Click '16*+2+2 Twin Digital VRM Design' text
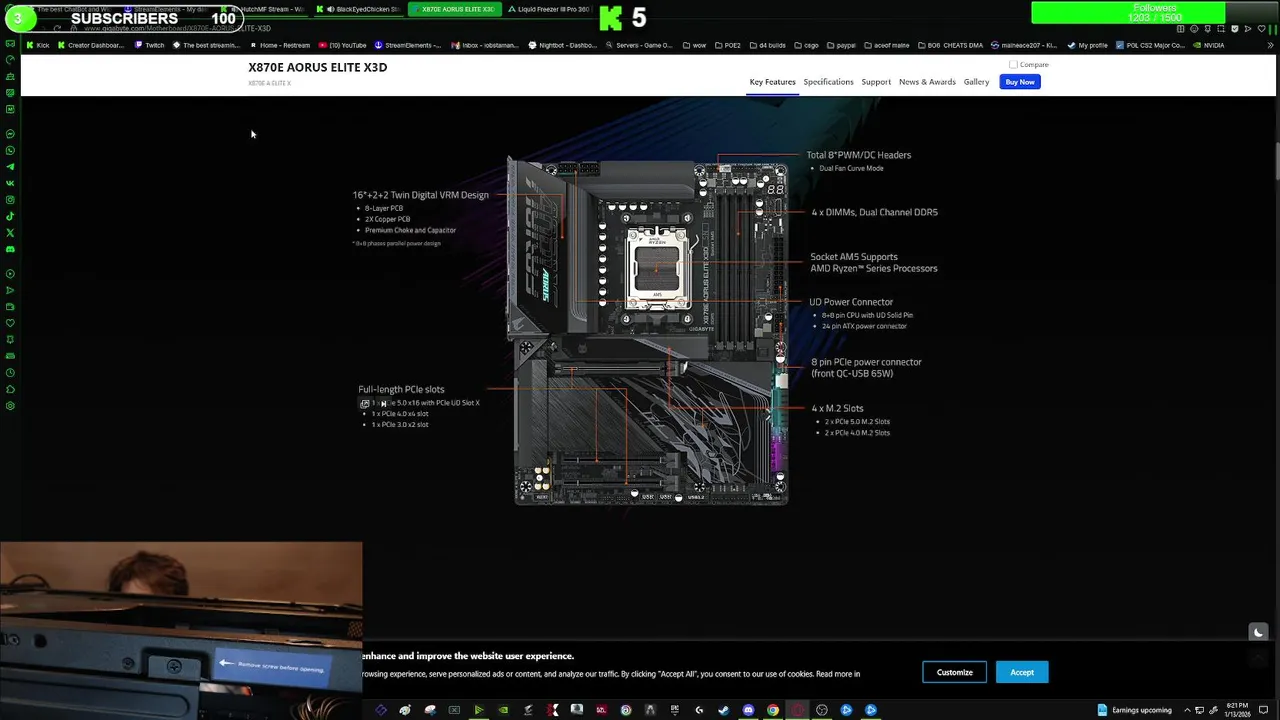The height and width of the screenshot is (720, 1280). pyautogui.click(x=420, y=195)
